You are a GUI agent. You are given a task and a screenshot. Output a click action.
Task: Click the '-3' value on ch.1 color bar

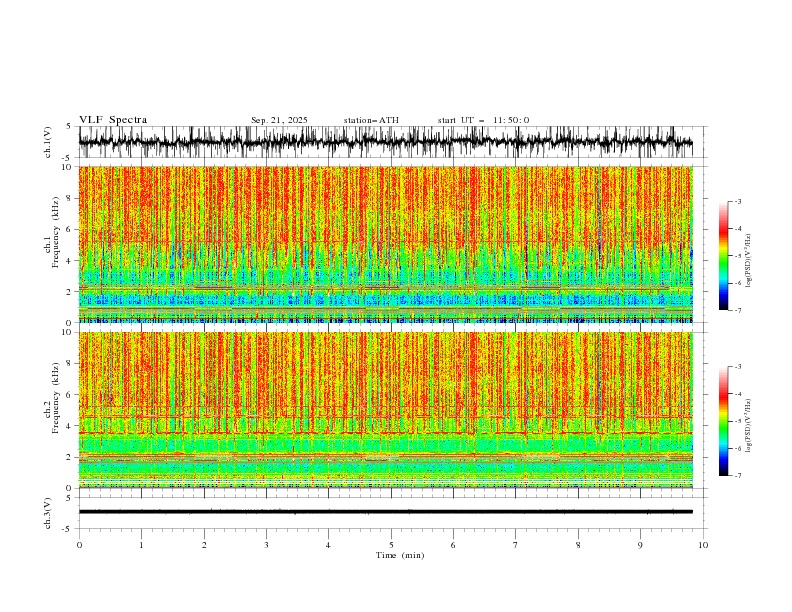[x=737, y=201]
